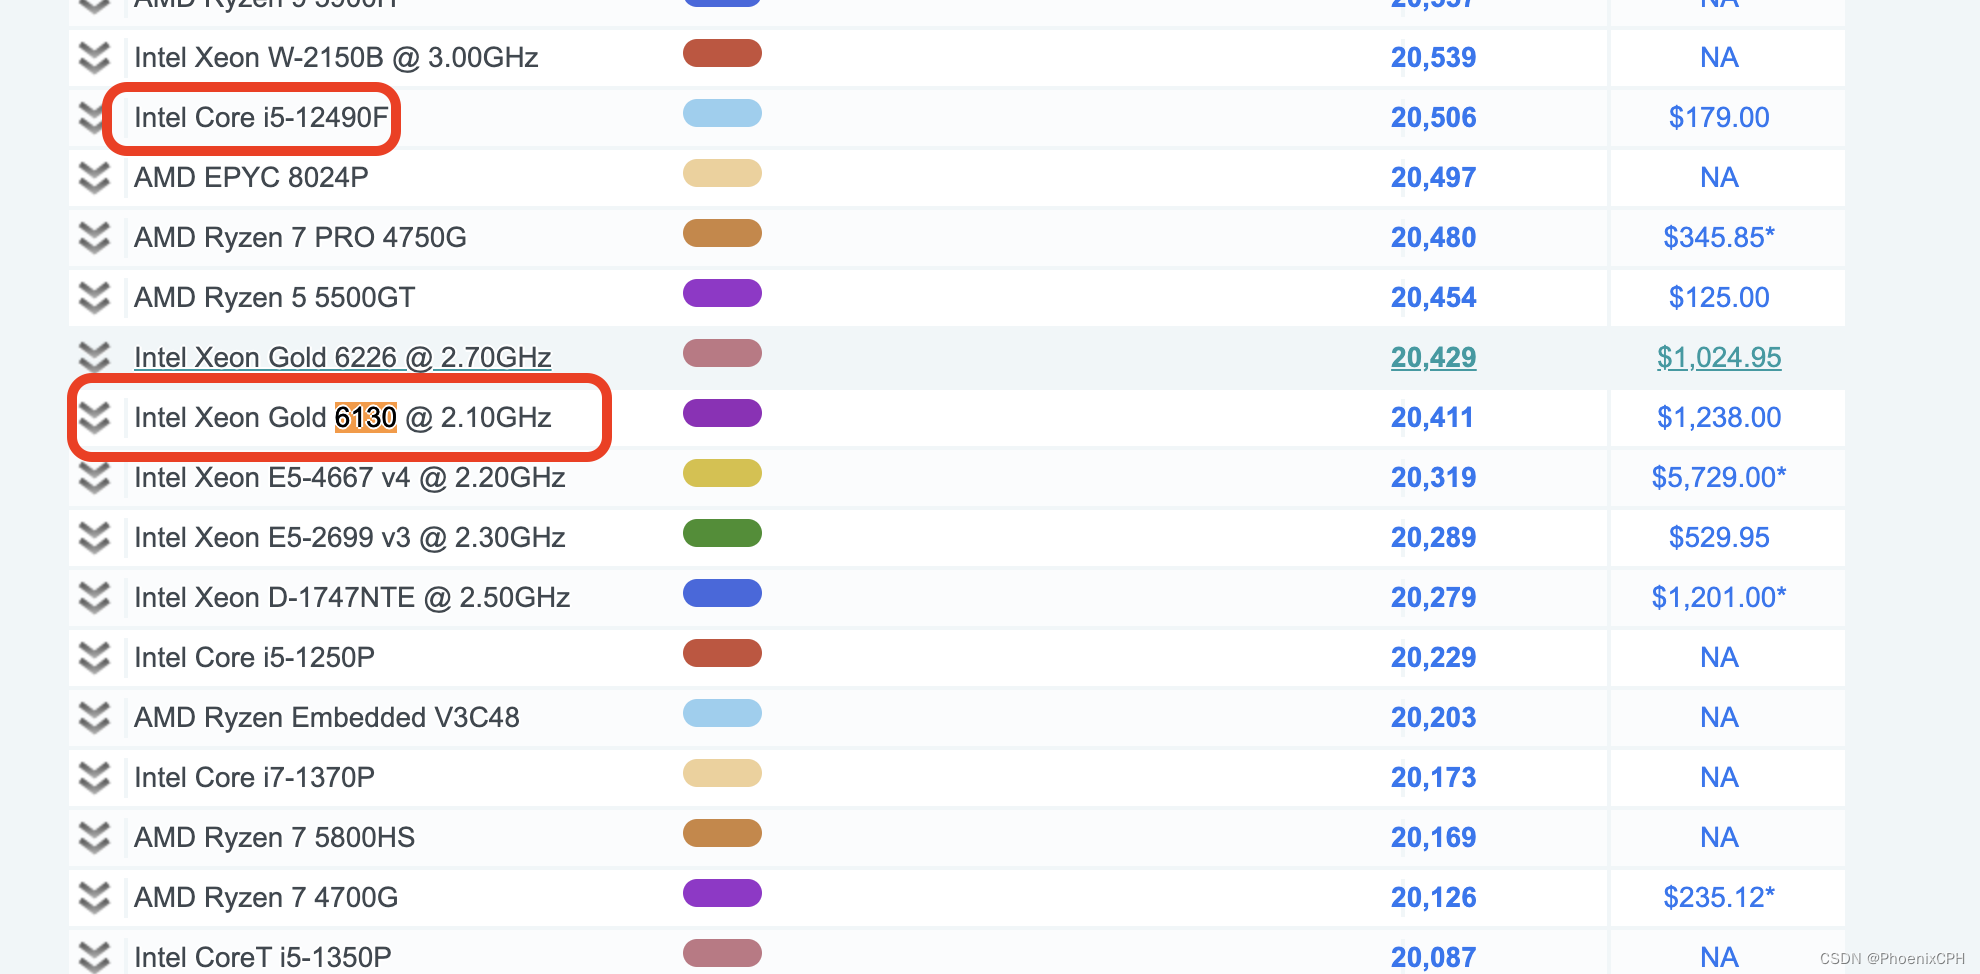This screenshot has height=974, width=1980.
Task: Open the Intel Core i5-1250P link
Action: [254, 658]
